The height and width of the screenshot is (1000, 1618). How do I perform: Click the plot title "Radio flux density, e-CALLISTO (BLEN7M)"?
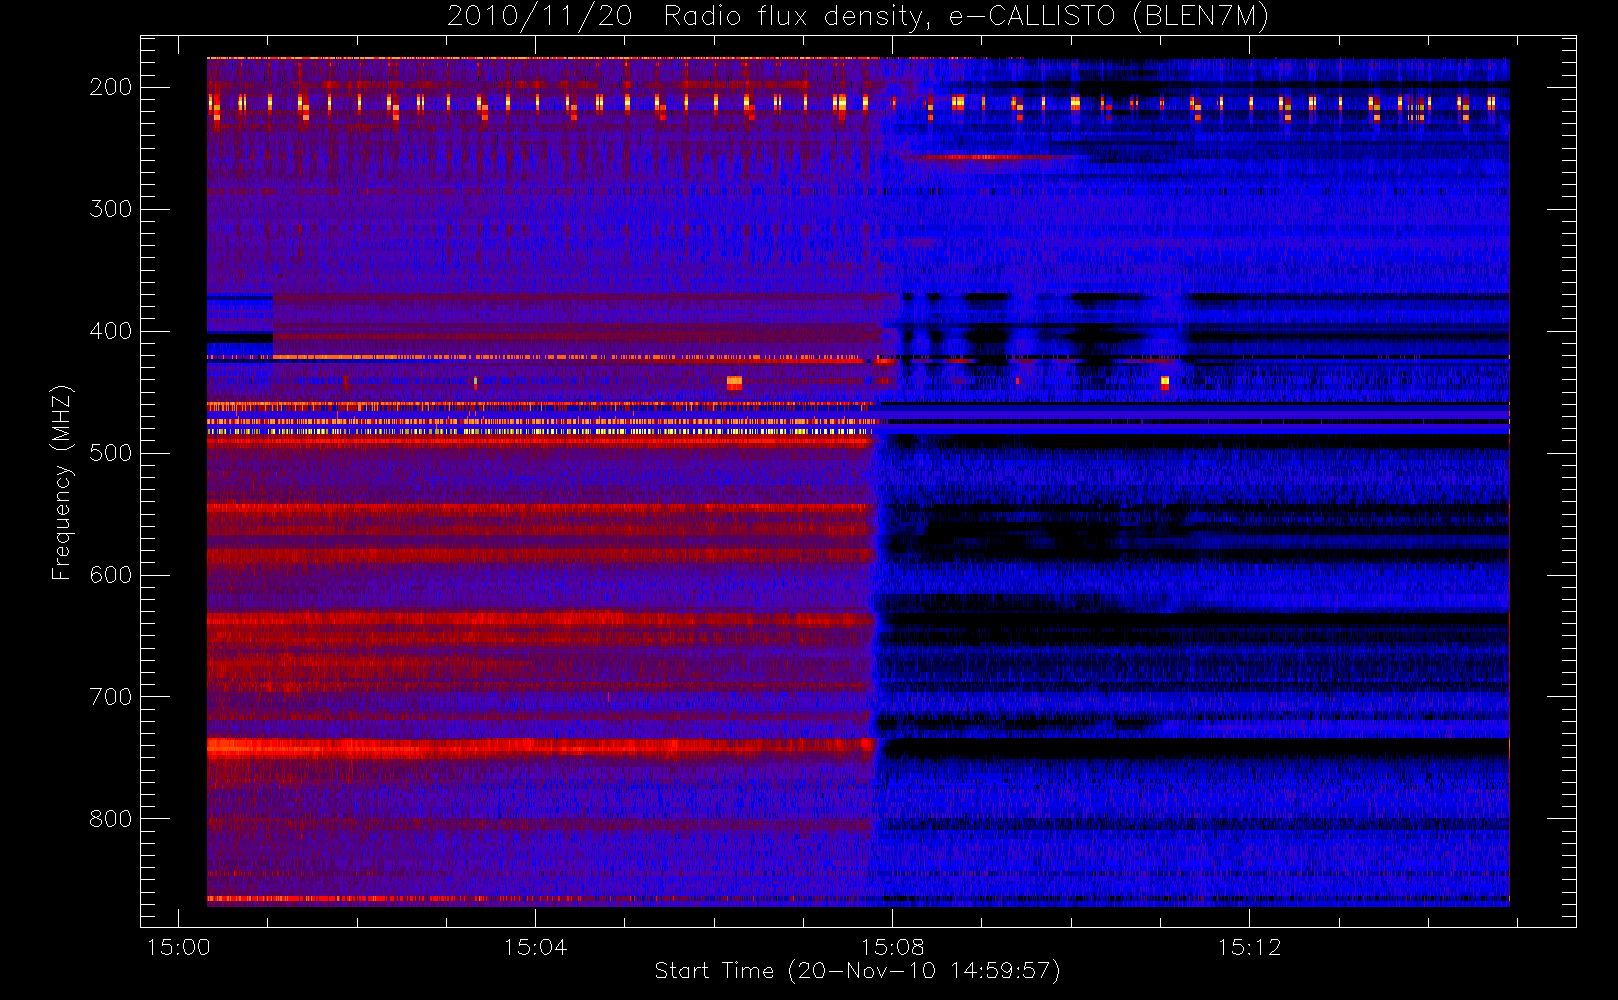click(966, 16)
